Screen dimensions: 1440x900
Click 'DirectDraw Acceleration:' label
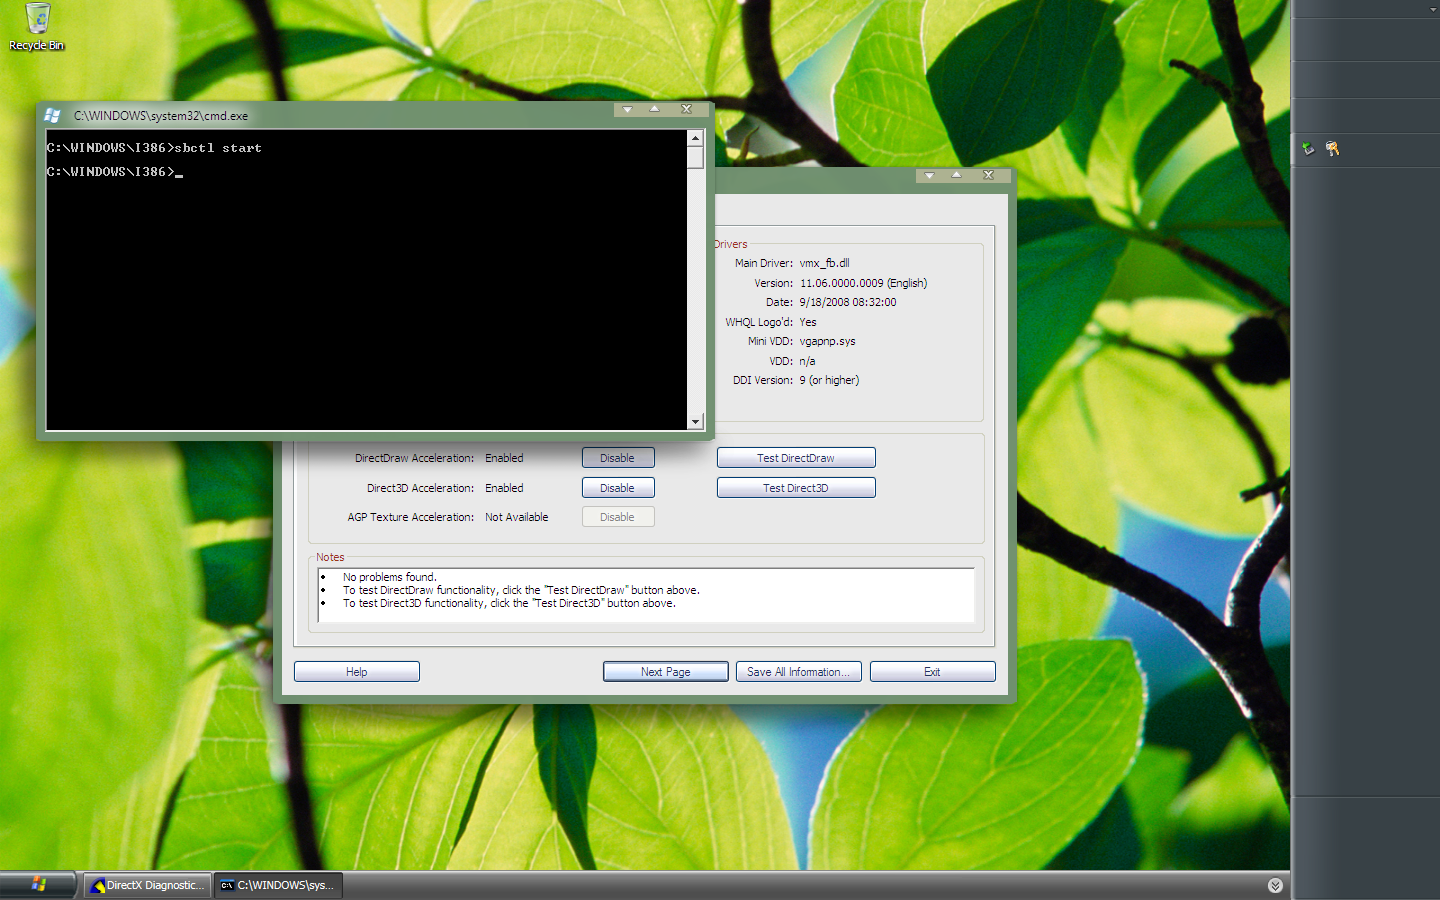(x=414, y=458)
